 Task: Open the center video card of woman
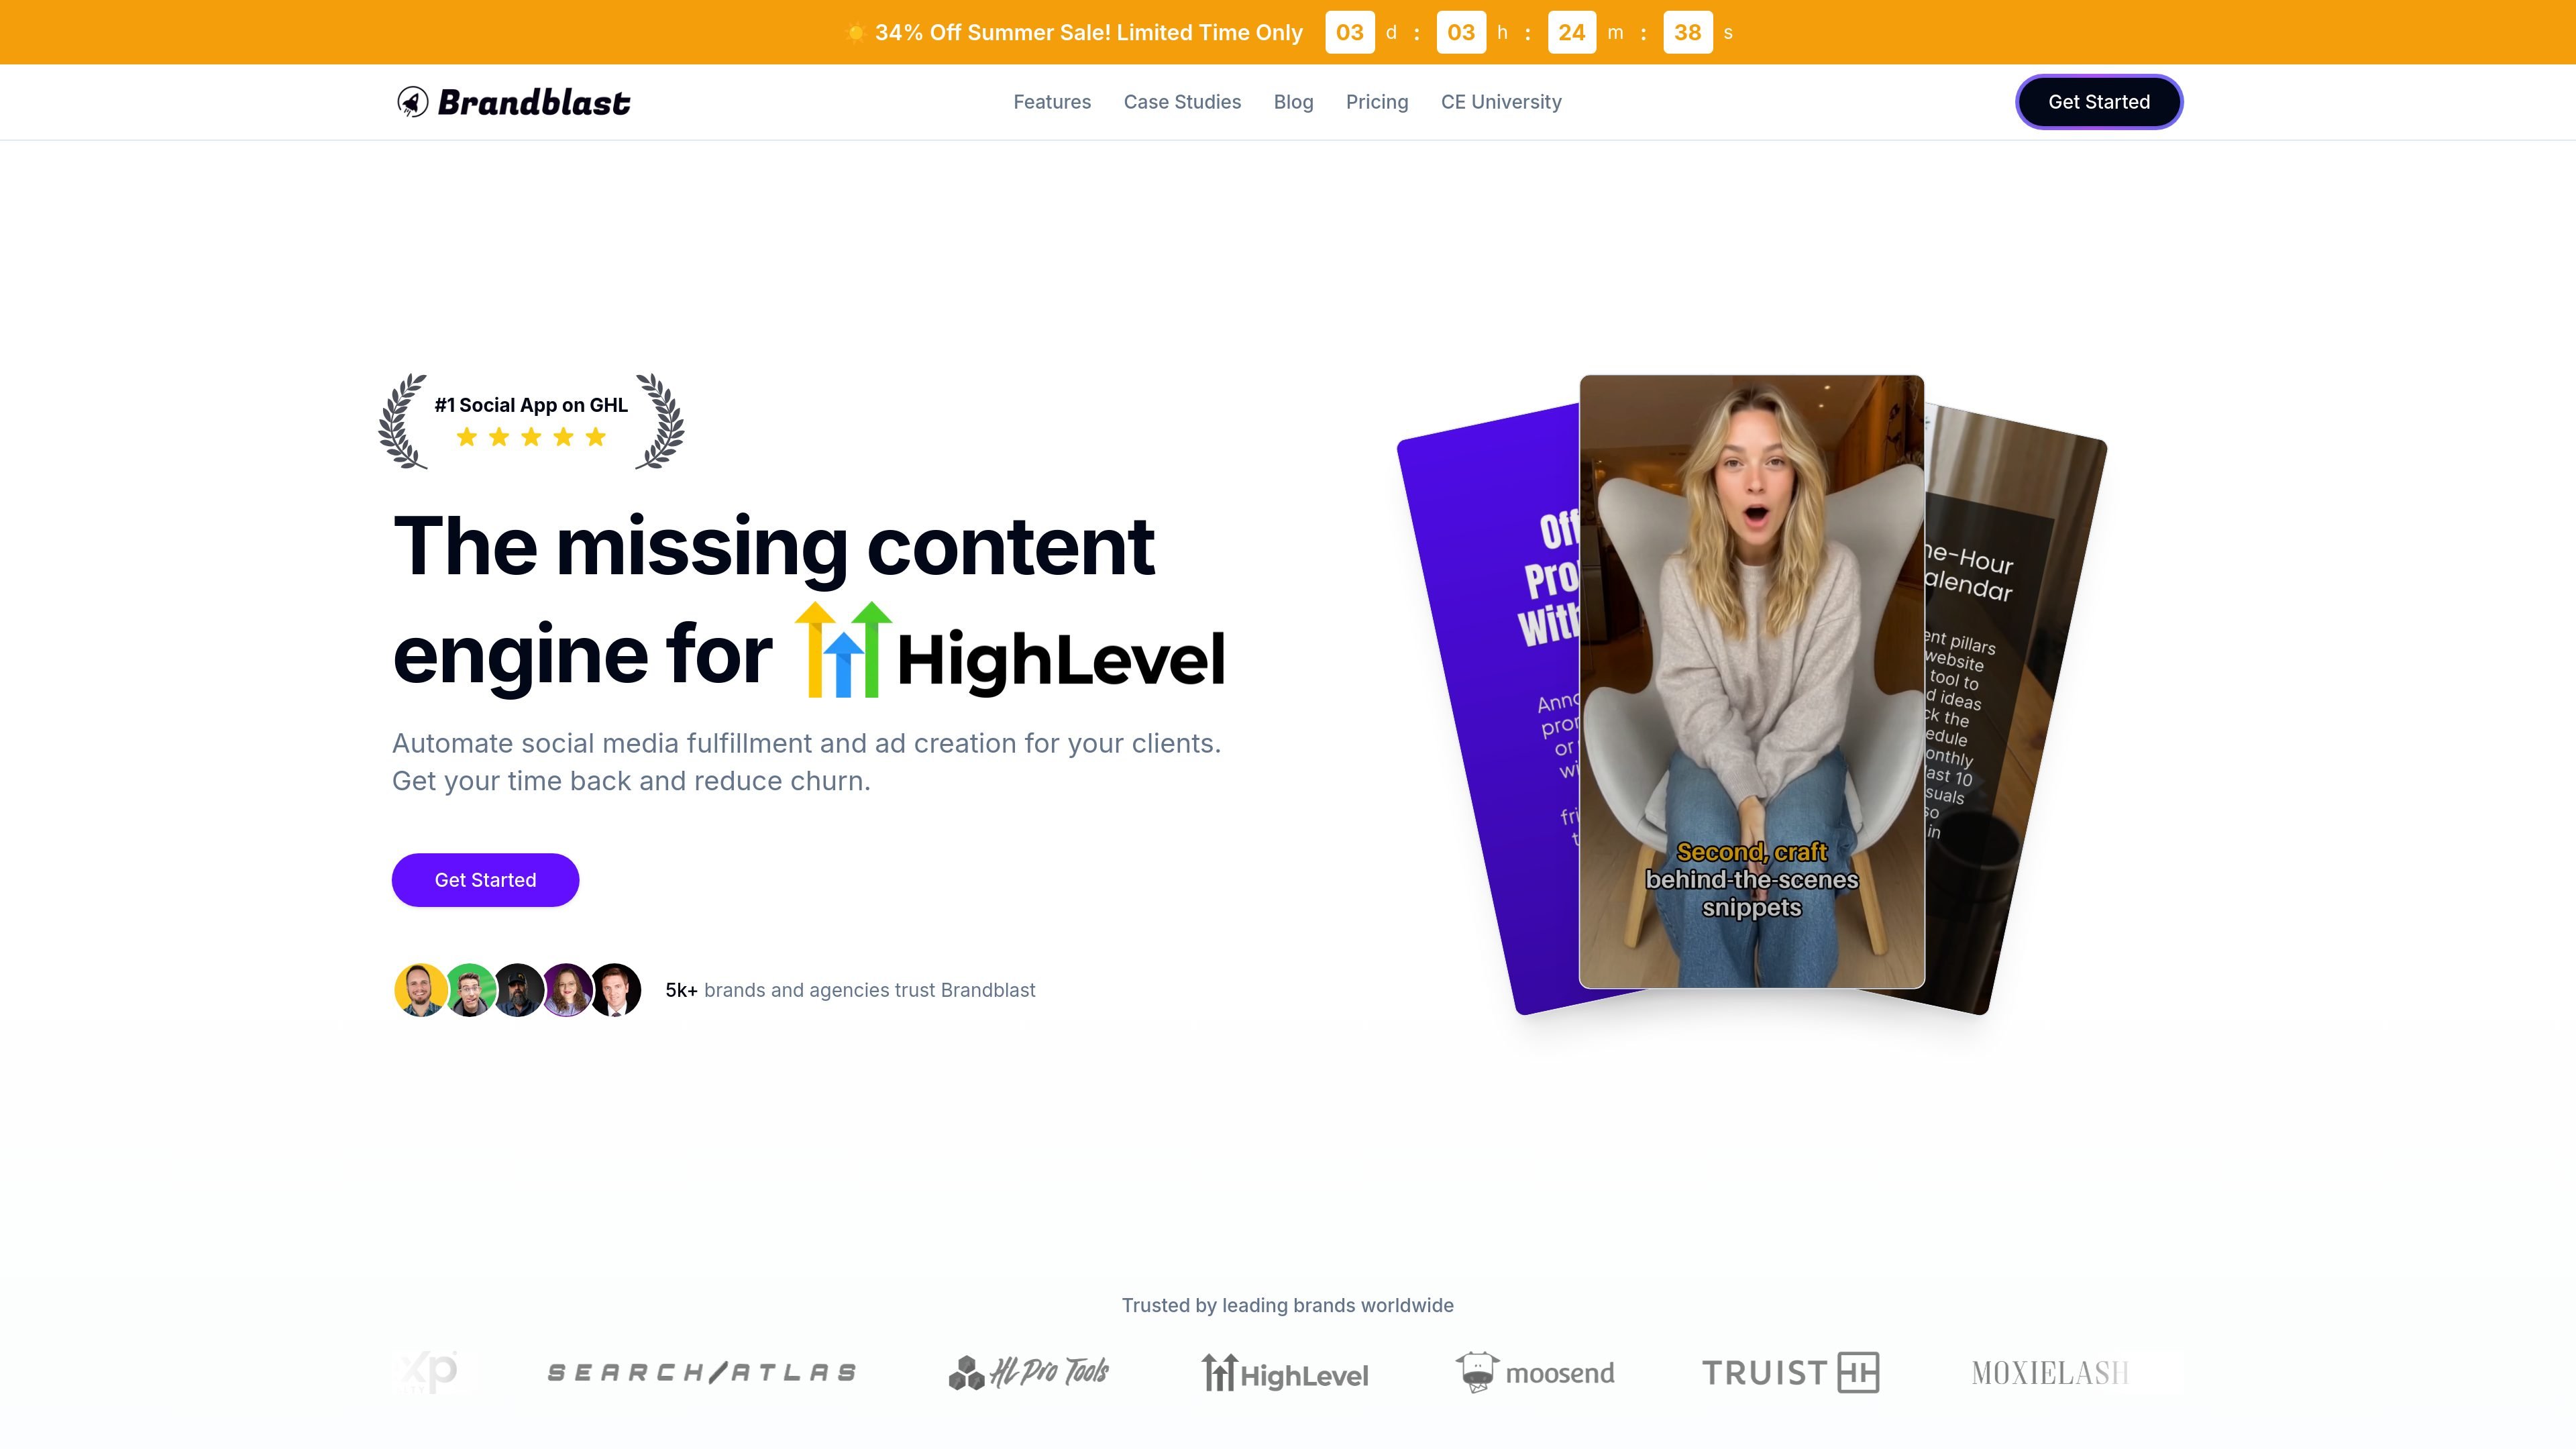(x=1752, y=682)
